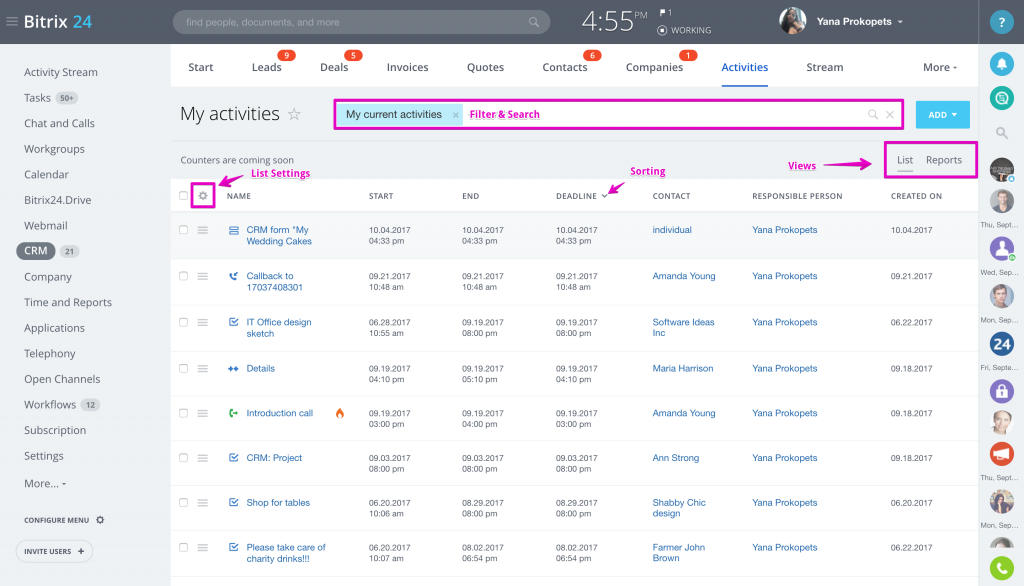Check the Details row checkbox
The height and width of the screenshot is (586, 1024).
pos(184,368)
